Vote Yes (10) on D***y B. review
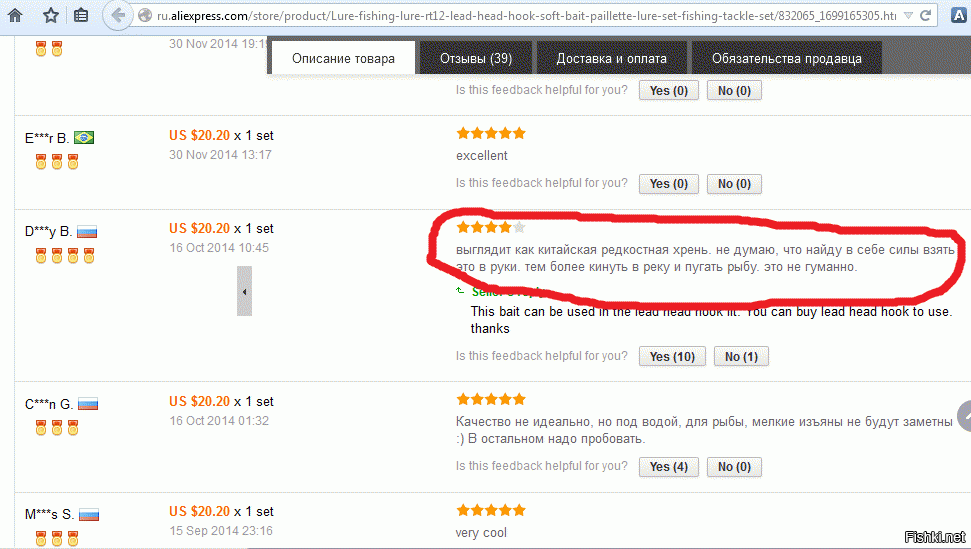The height and width of the screenshot is (549, 971). pos(672,357)
